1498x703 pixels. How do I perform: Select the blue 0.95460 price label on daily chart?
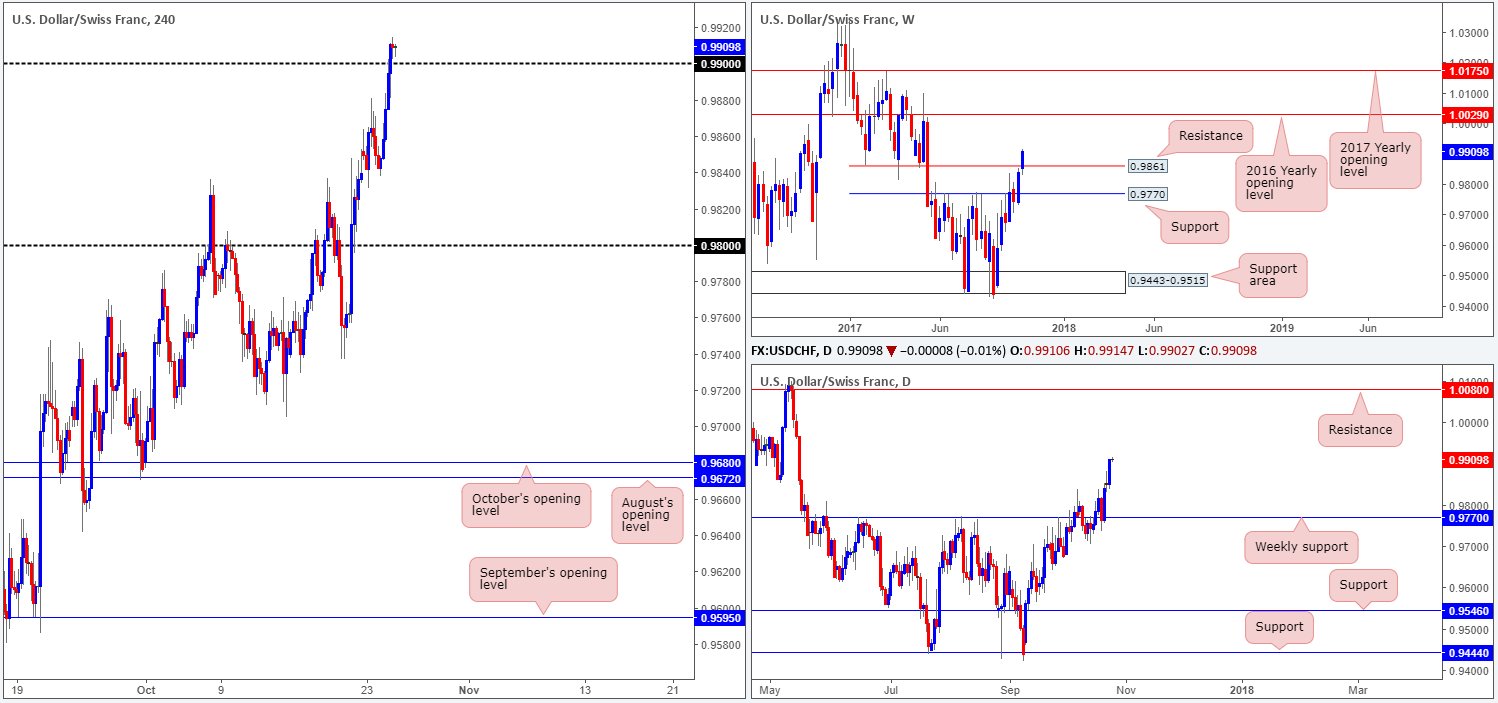1467,610
